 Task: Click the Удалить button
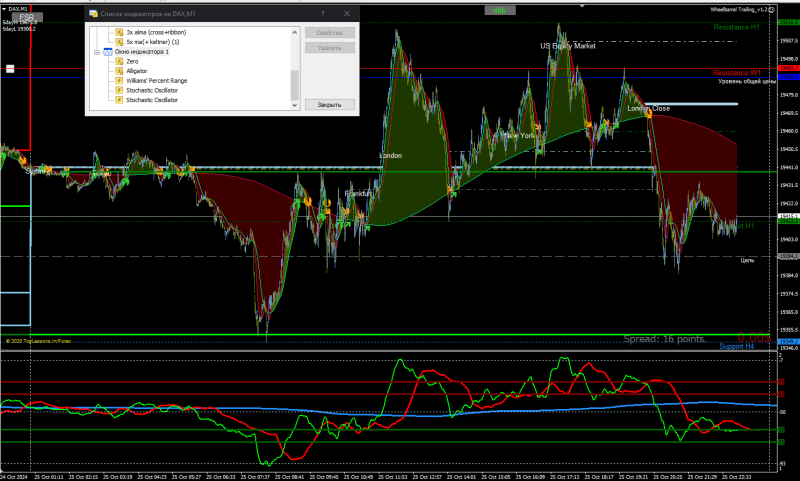tap(329, 47)
